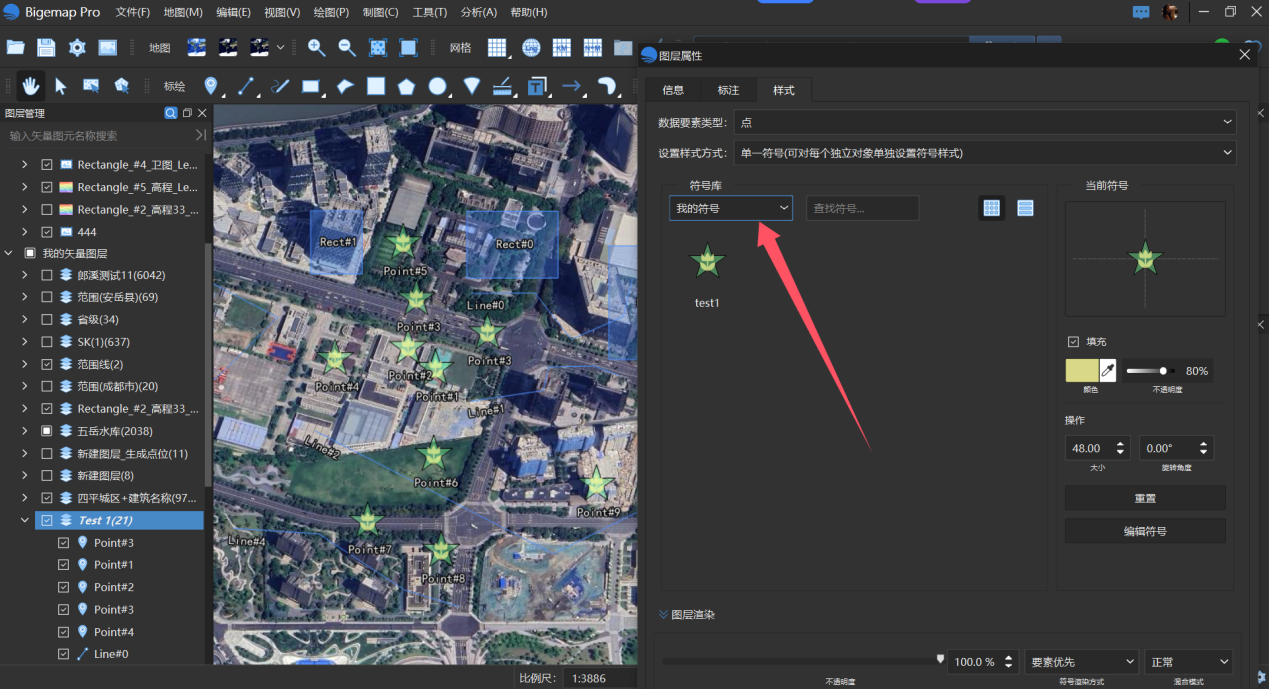This screenshot has width=1269, height=689.
Task: Switch to the 标注 tab
Action: [x=729, y=90]
